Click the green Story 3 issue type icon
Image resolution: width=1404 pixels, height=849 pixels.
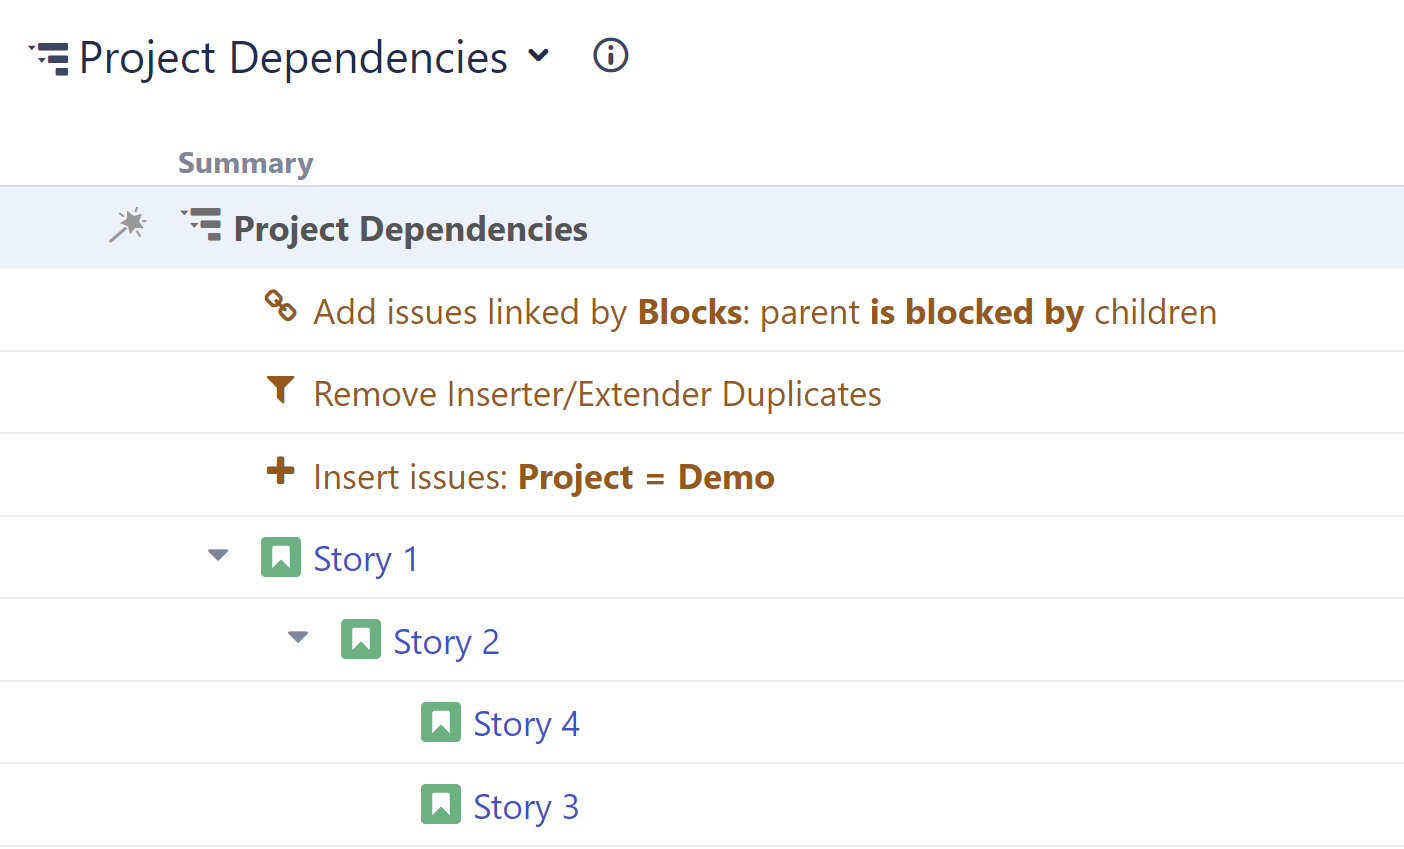pyautogui.click(x=441, y=804)
